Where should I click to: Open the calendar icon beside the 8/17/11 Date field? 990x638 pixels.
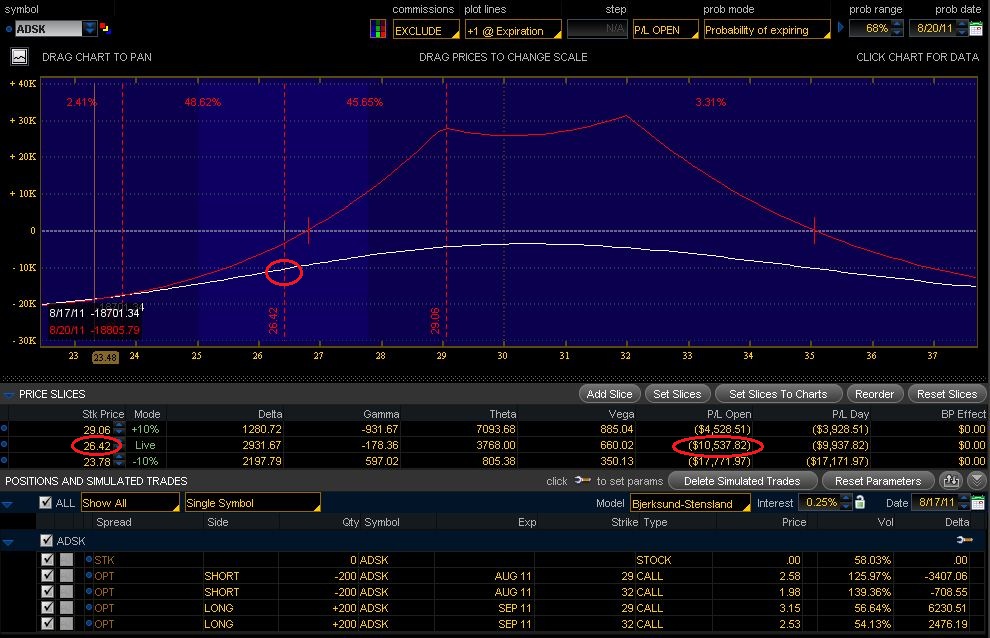(977, 503)
